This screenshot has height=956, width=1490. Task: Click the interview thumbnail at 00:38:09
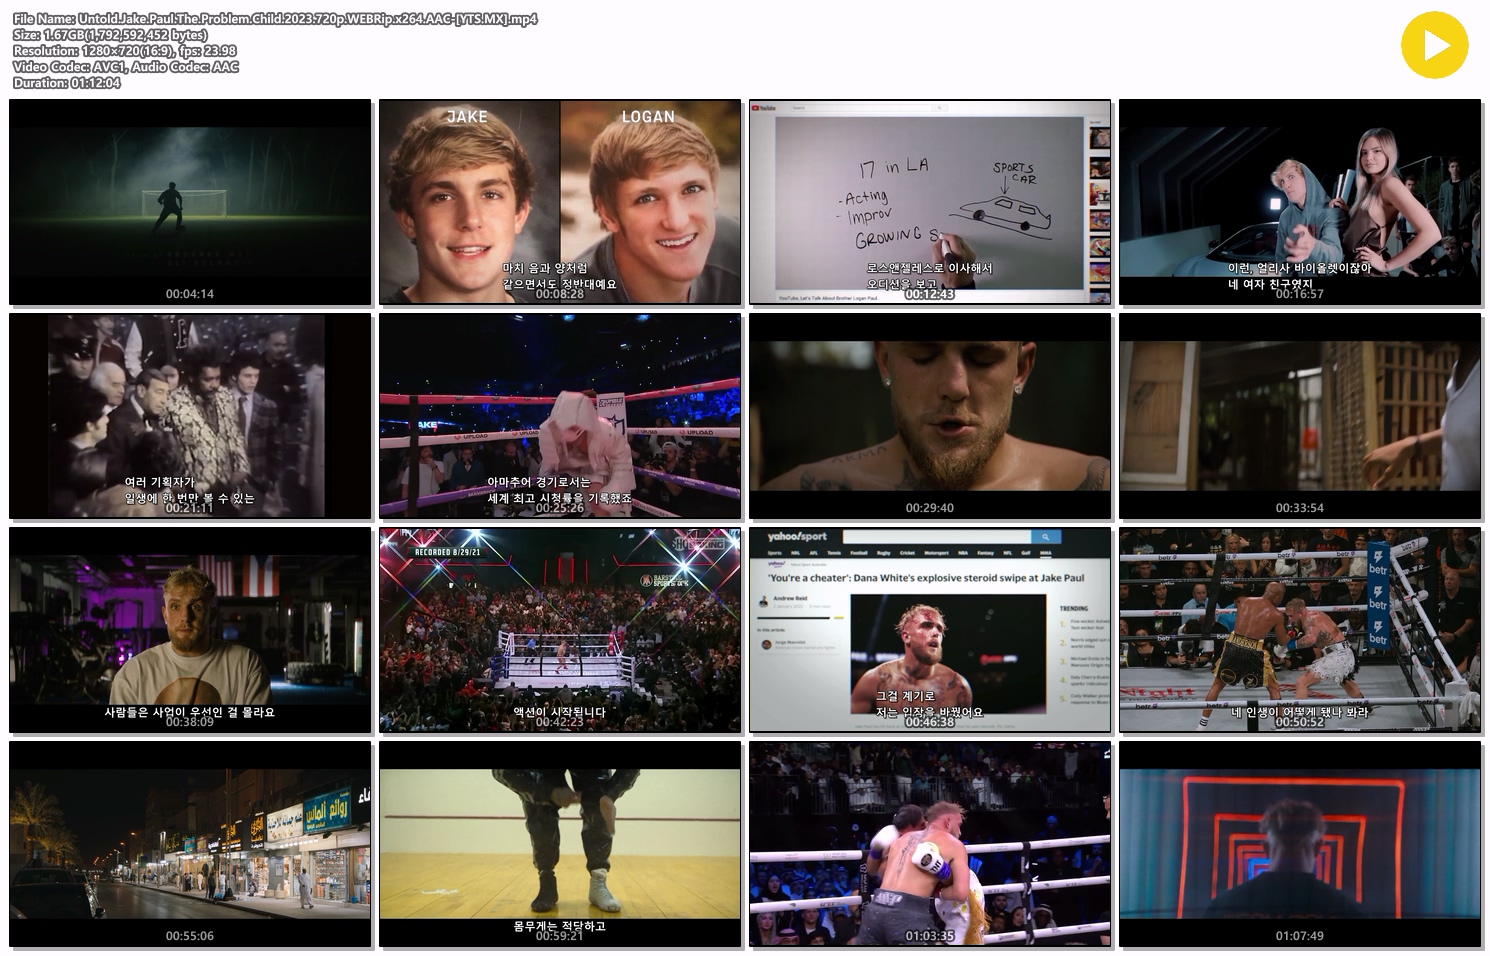[190, 630]
